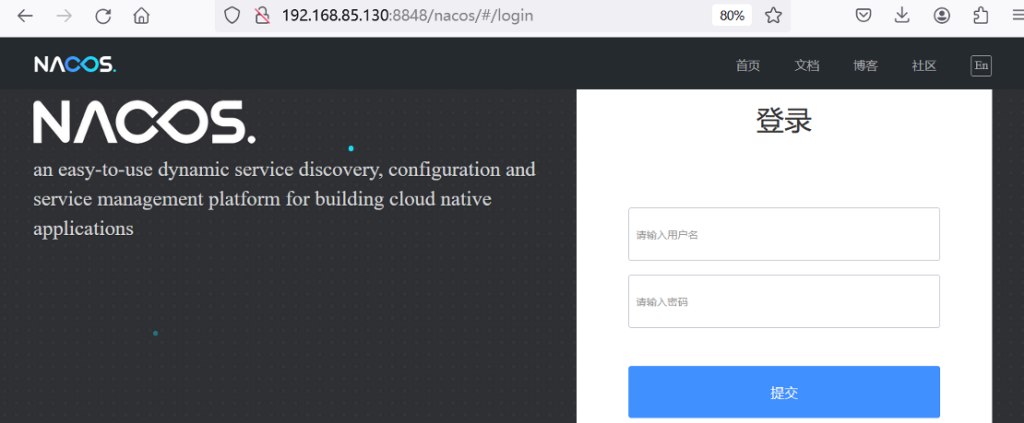
Task: Show insecure connection lock details
Action: pos(262,16)
